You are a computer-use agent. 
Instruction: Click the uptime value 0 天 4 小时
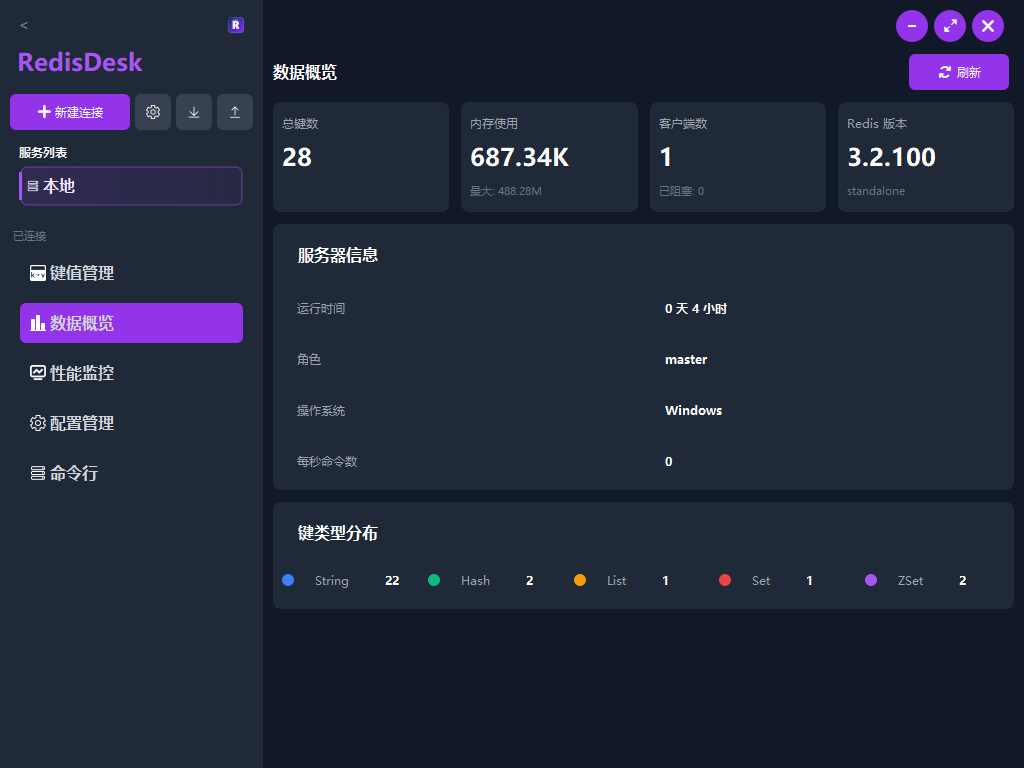tap(696, 309)
